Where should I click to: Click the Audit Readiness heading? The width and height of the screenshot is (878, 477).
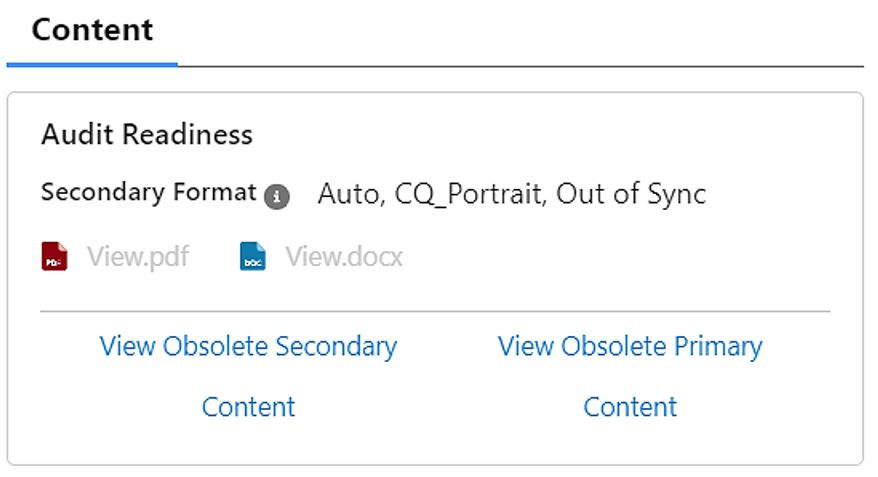point(147,134)
